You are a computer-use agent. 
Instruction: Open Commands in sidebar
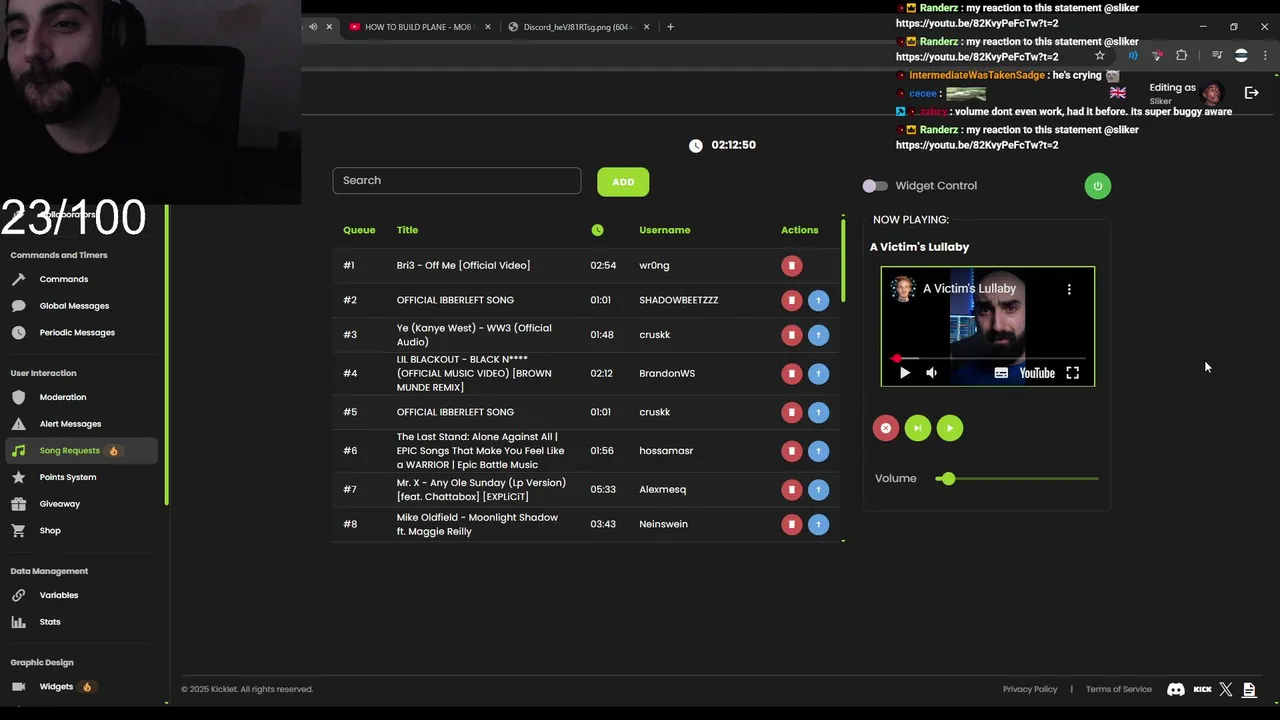(x=64, y=279)
